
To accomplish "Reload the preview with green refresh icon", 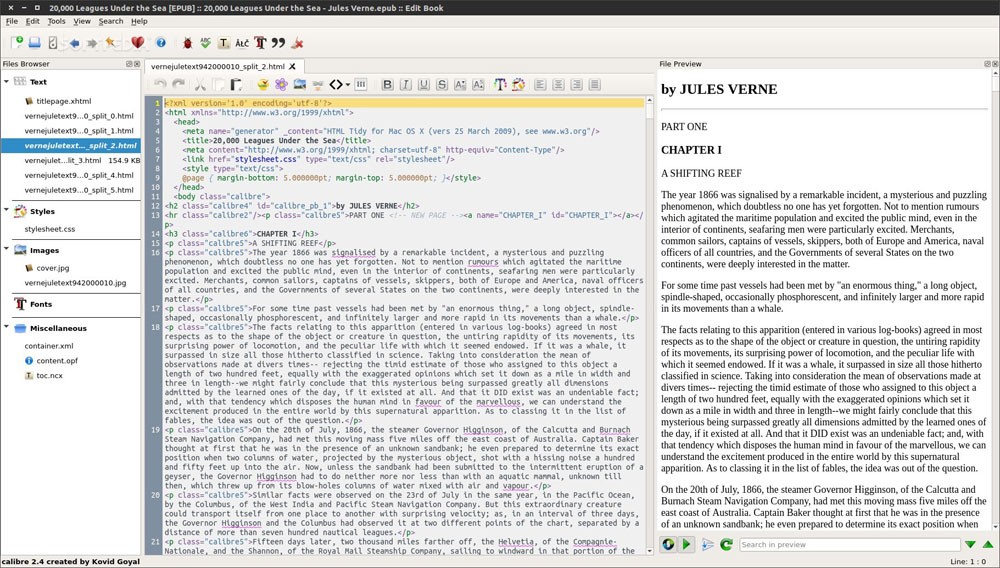I will coord(726,545).
